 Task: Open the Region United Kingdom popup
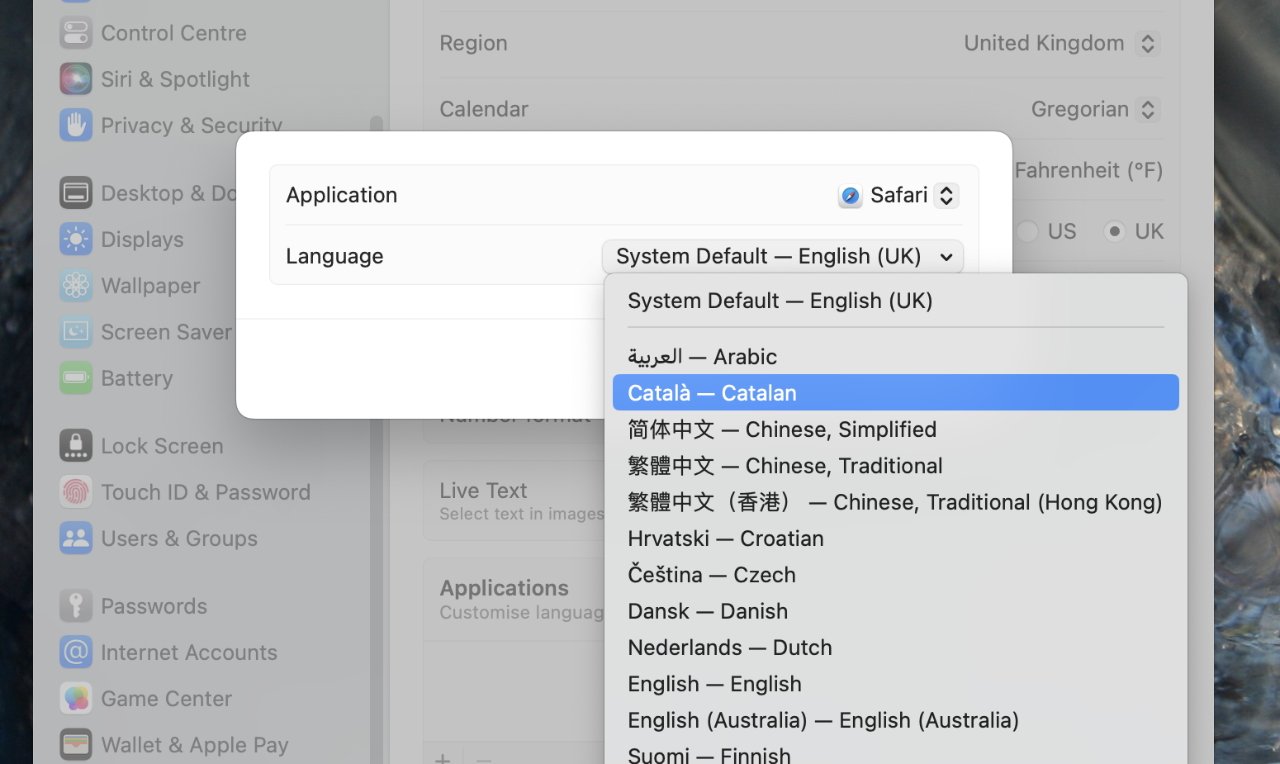click(1061, 43)
